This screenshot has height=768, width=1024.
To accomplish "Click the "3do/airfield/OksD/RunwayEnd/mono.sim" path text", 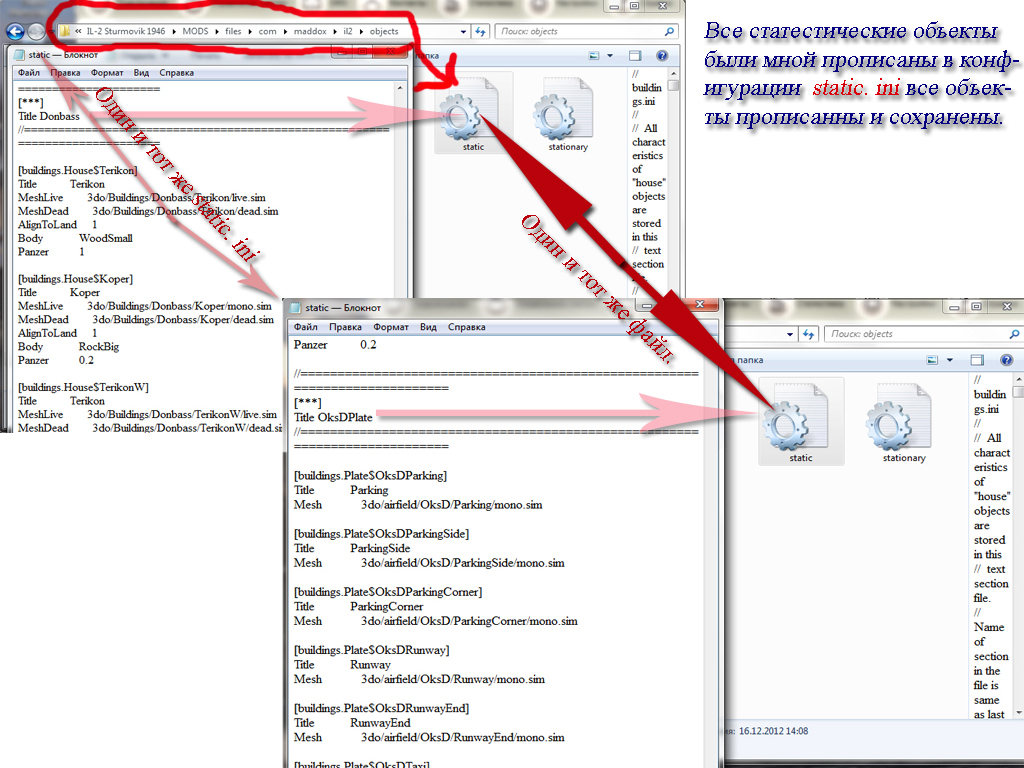I will [463, 737].
